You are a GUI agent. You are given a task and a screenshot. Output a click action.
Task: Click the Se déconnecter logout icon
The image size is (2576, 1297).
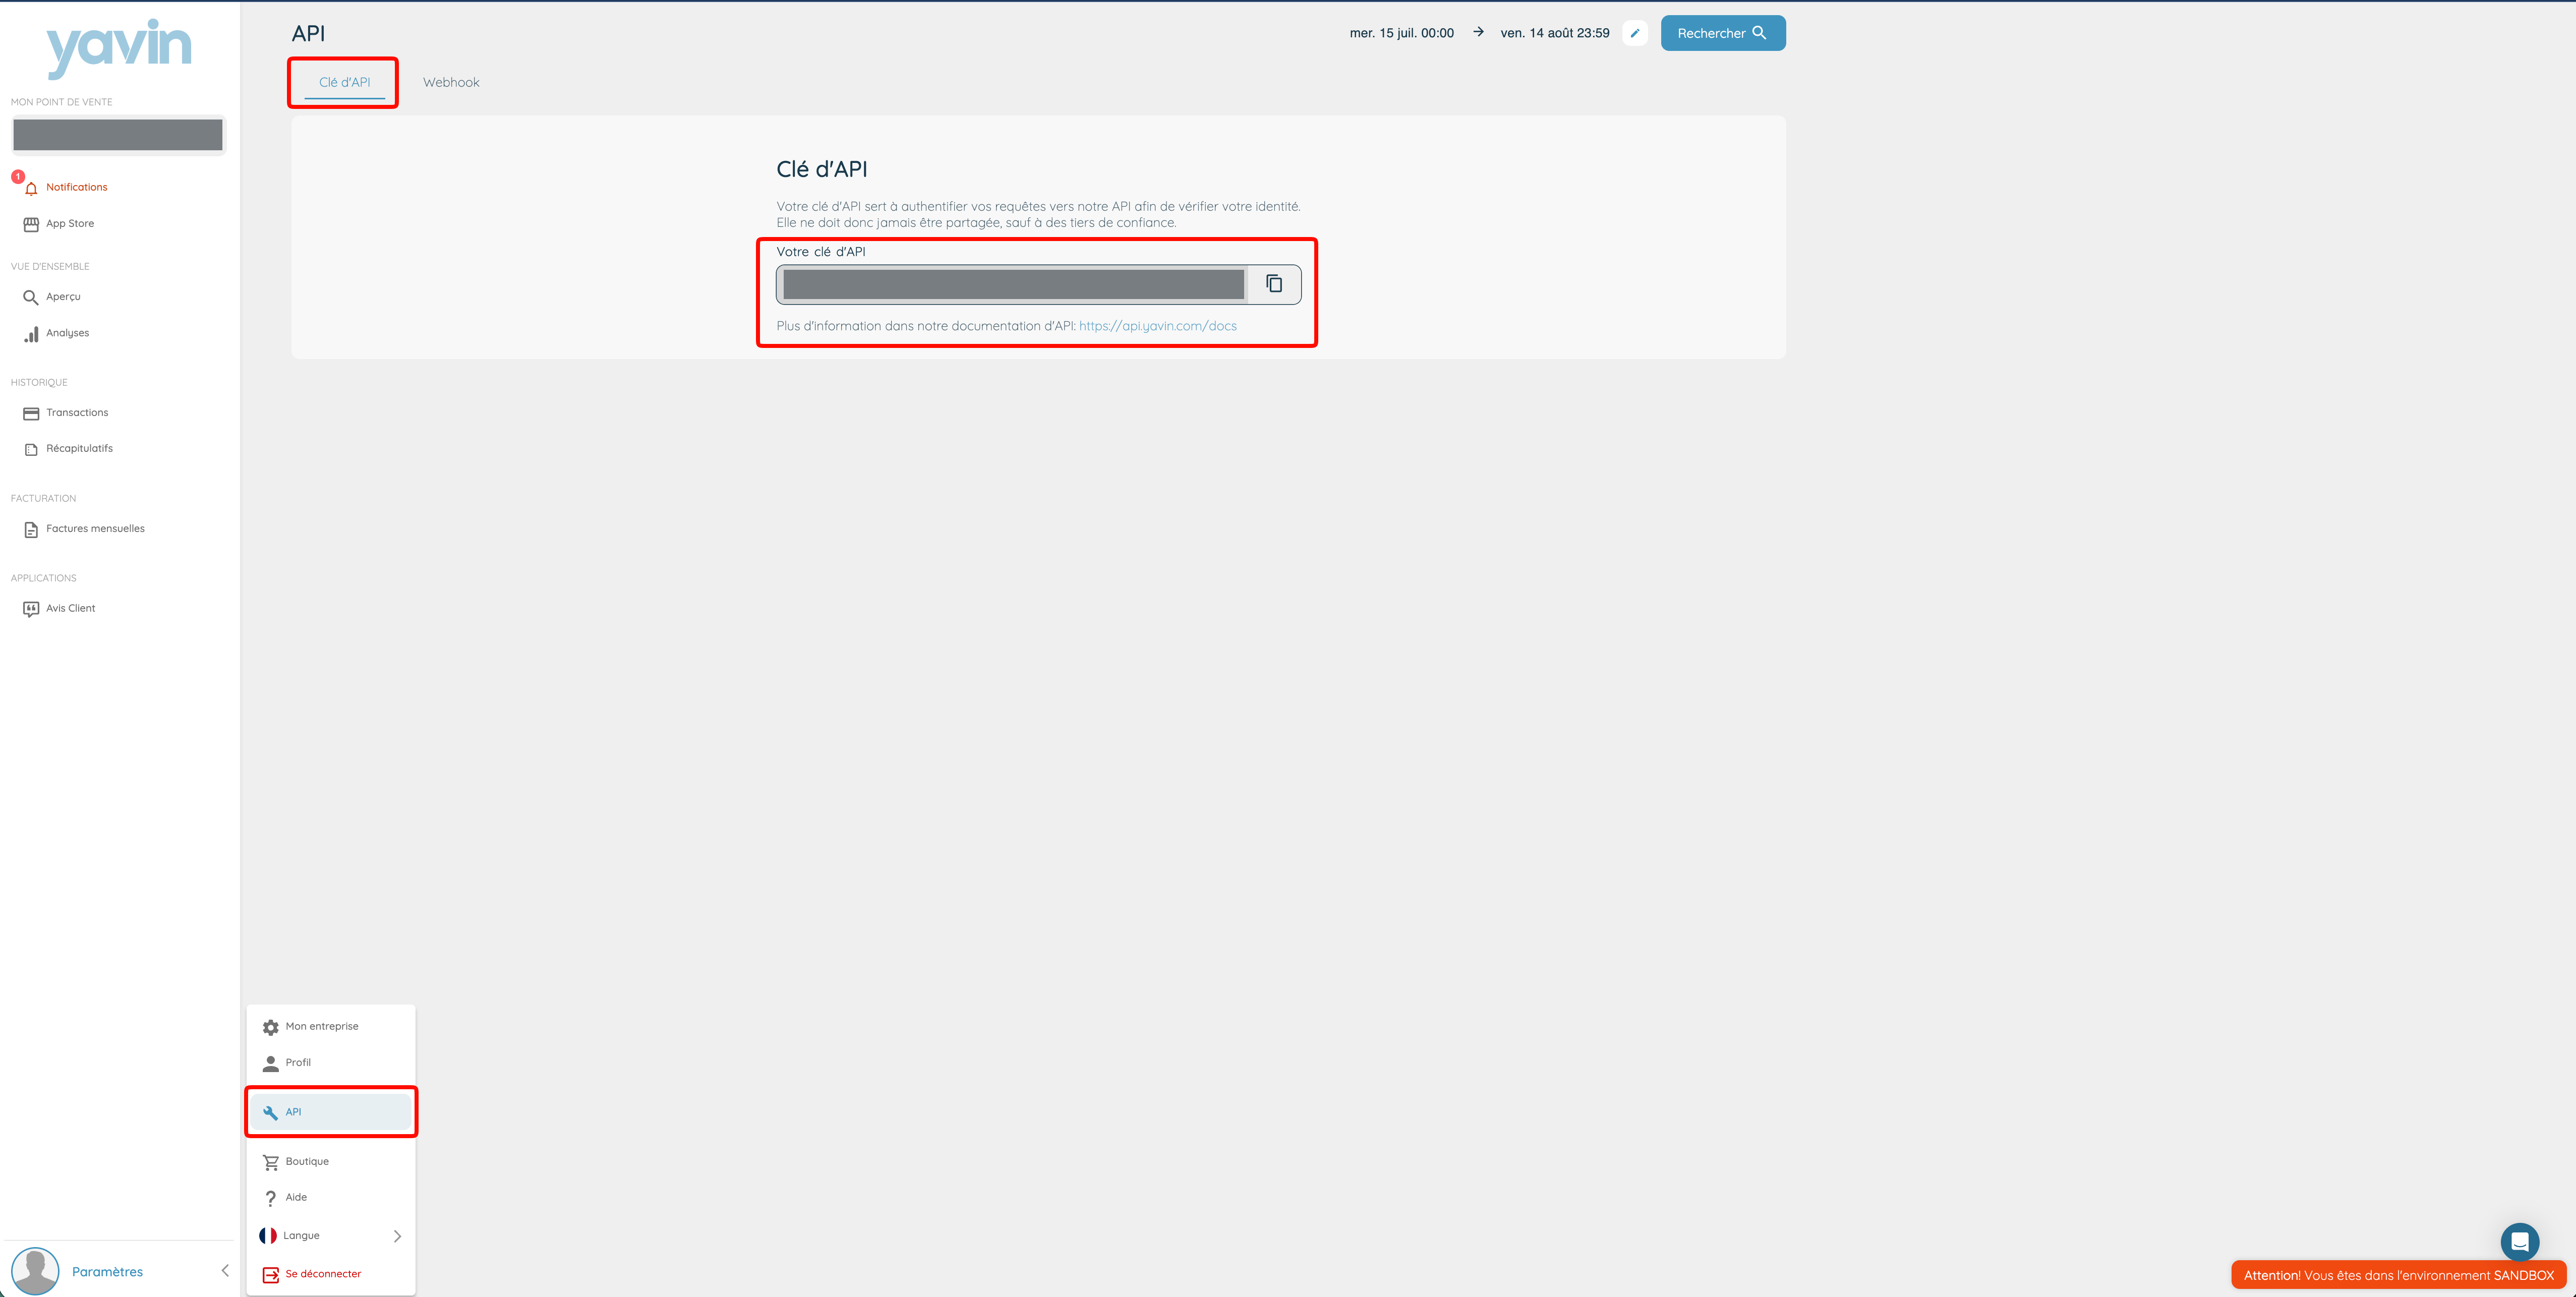click(x=270, y=1274)
